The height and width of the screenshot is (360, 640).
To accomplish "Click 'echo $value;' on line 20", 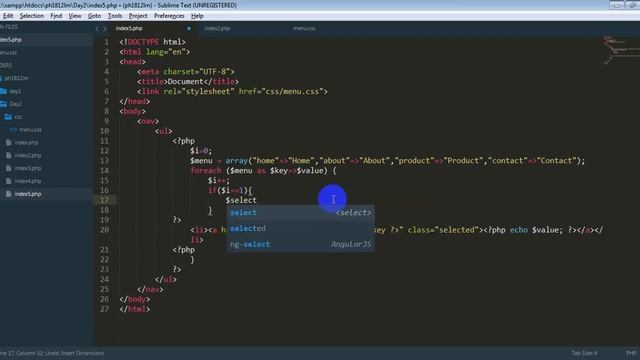I will click(x=536, y=230).
